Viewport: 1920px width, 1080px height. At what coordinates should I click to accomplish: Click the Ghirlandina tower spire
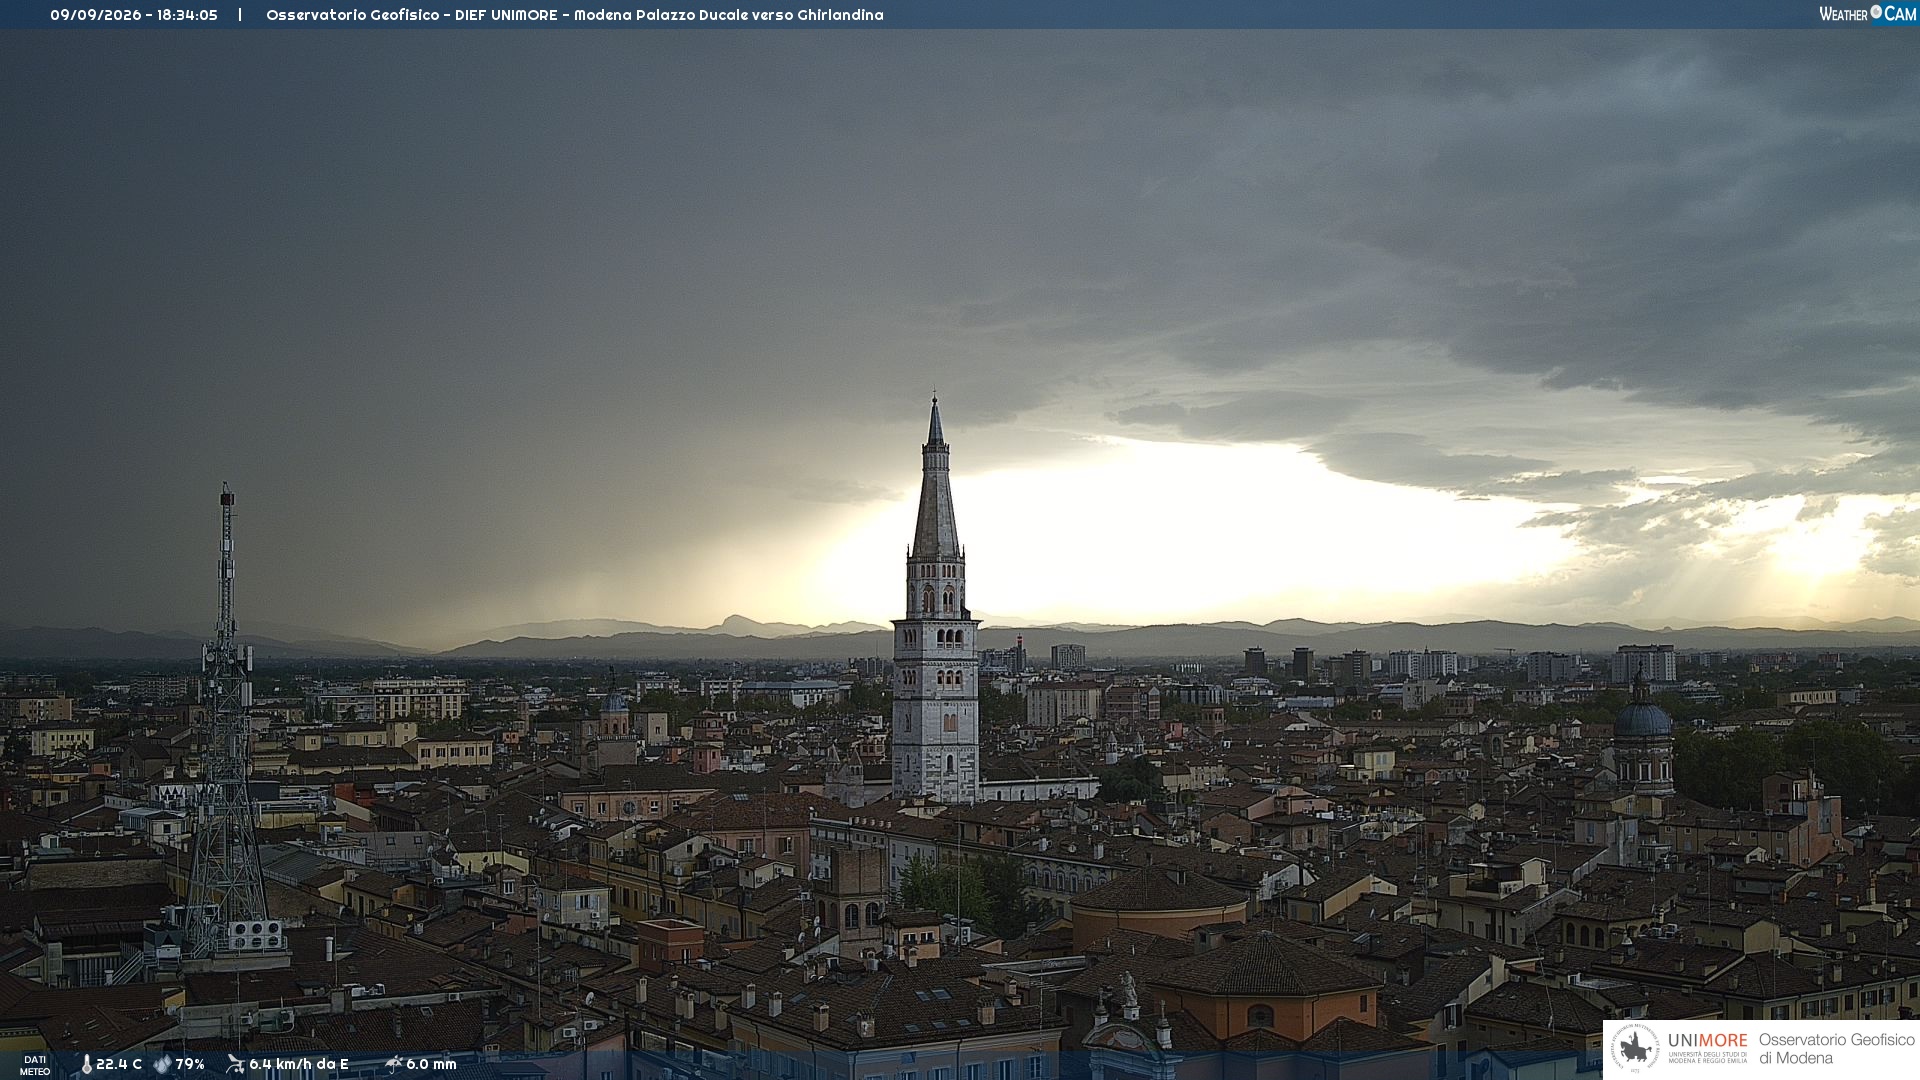(936, 480)
